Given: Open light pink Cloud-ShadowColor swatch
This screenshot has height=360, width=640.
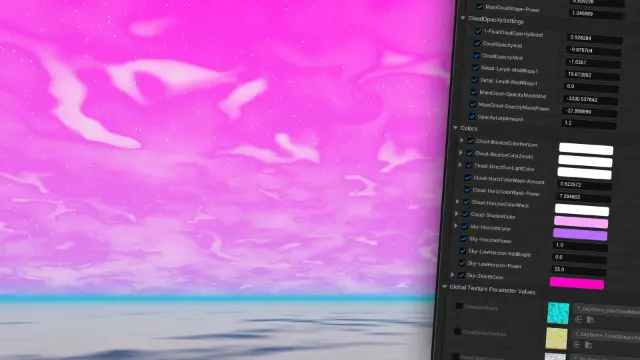Looking at the screenshot, I should [581, 222].
